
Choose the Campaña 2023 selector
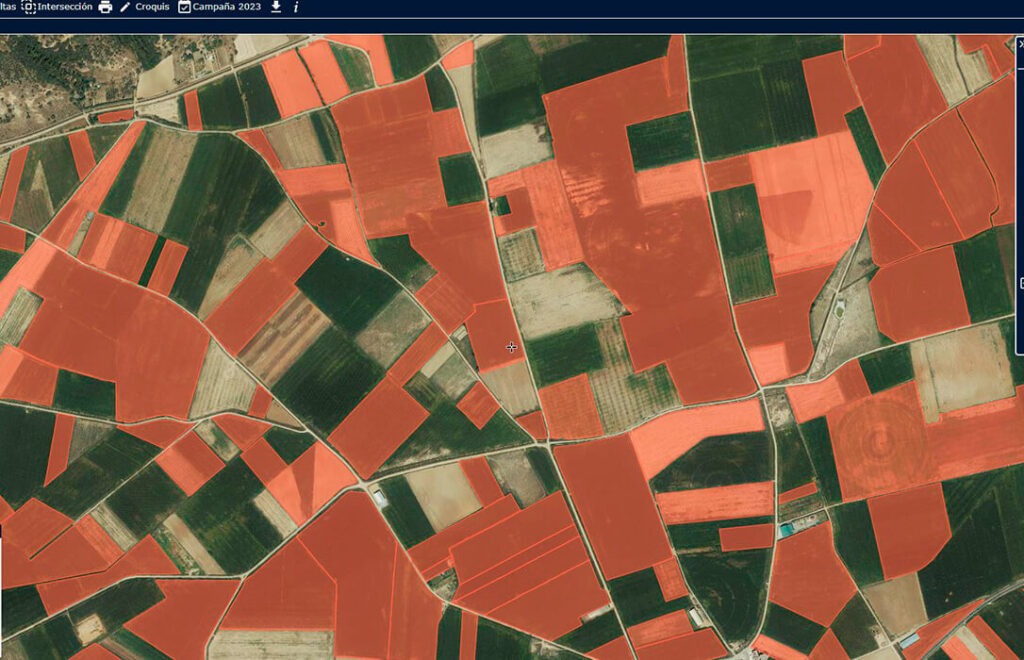coord(227,7)
